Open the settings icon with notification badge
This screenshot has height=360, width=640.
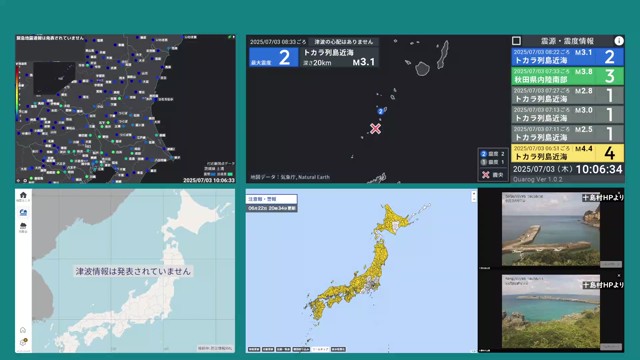pyautogui.click(x=23, y=342)
